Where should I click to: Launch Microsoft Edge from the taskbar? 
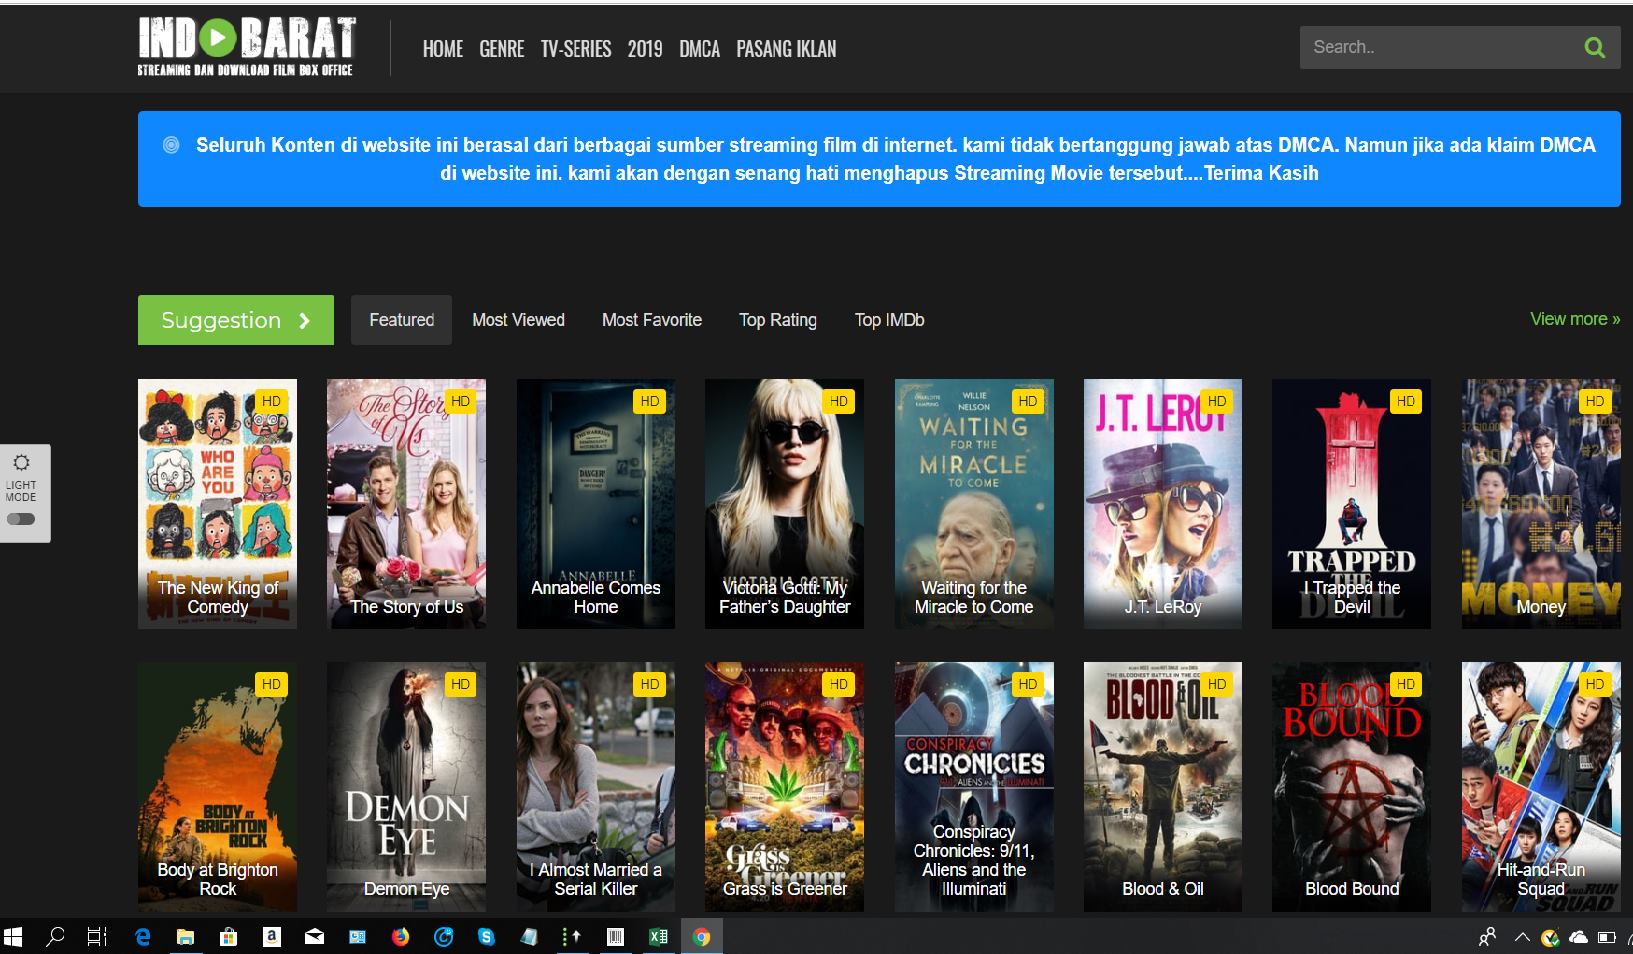pos(142,937)
